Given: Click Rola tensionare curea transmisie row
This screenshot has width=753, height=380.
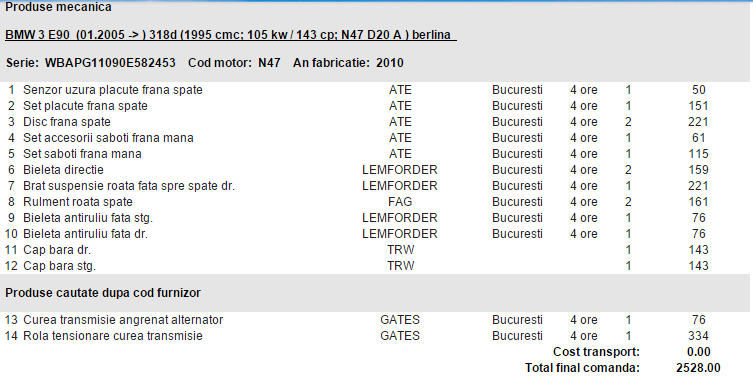Looking at the screenshot, I should pos(375,336).
